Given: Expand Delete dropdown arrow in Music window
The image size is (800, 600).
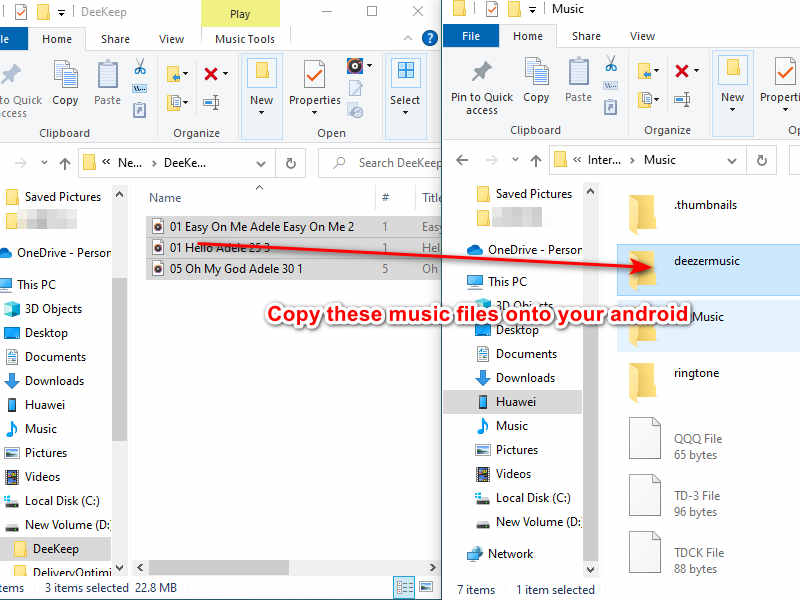Looking at the screenshot, I should tap(696, 71).
